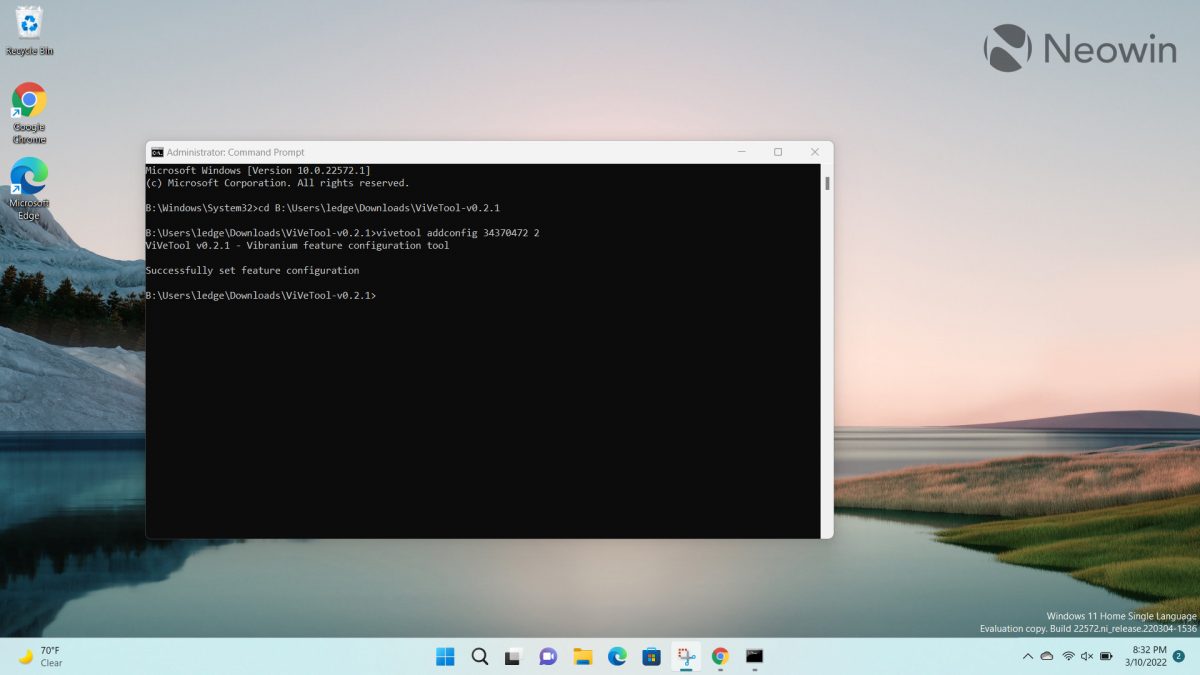Open File Explorer from the taskbar
The image size is (1200, 675).
point(582,657)
